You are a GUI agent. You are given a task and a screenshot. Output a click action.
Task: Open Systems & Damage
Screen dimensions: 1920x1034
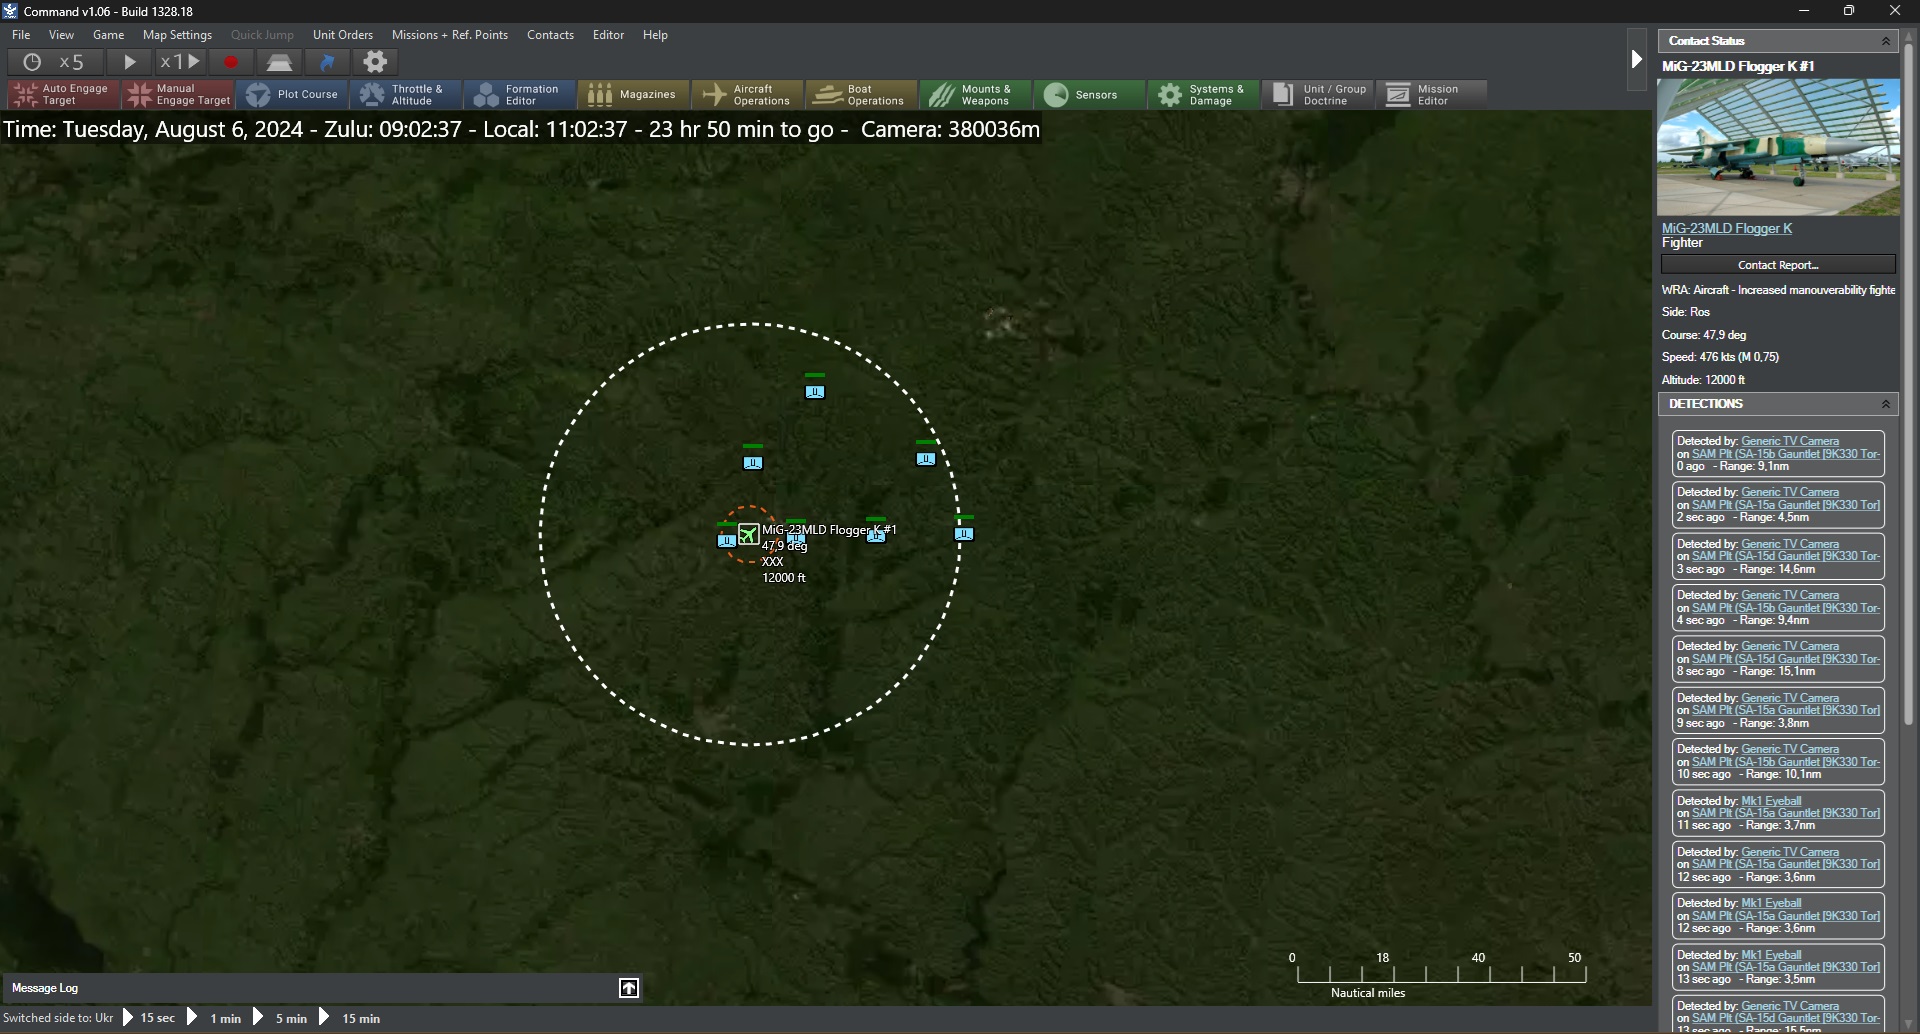pyautogui.click(x=1204, y=95)
